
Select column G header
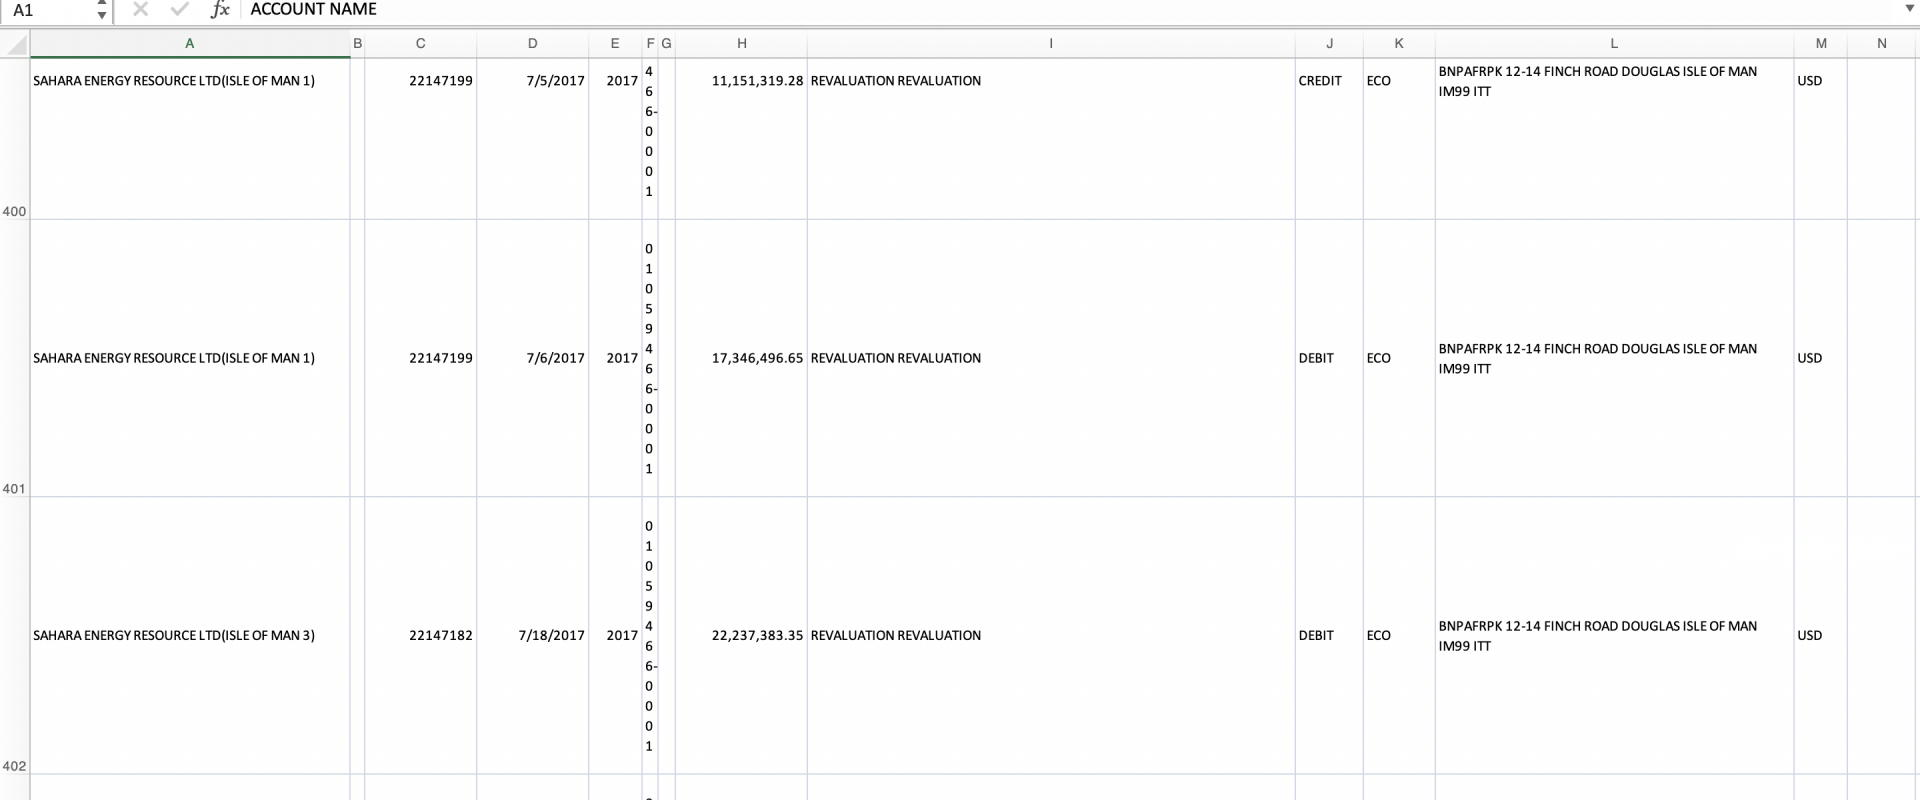(x=667, y=44)
